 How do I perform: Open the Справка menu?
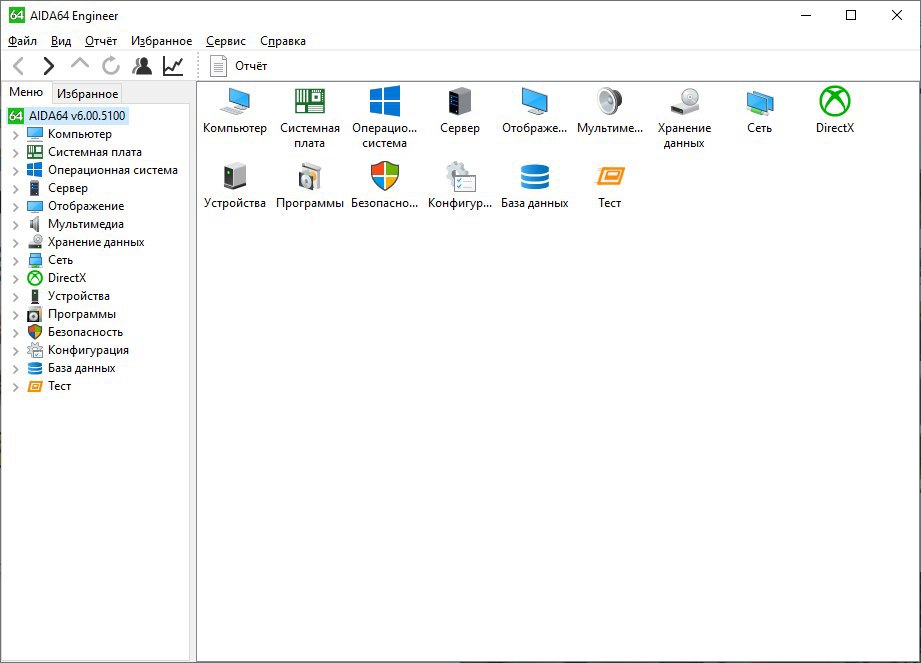pos(283,41)
